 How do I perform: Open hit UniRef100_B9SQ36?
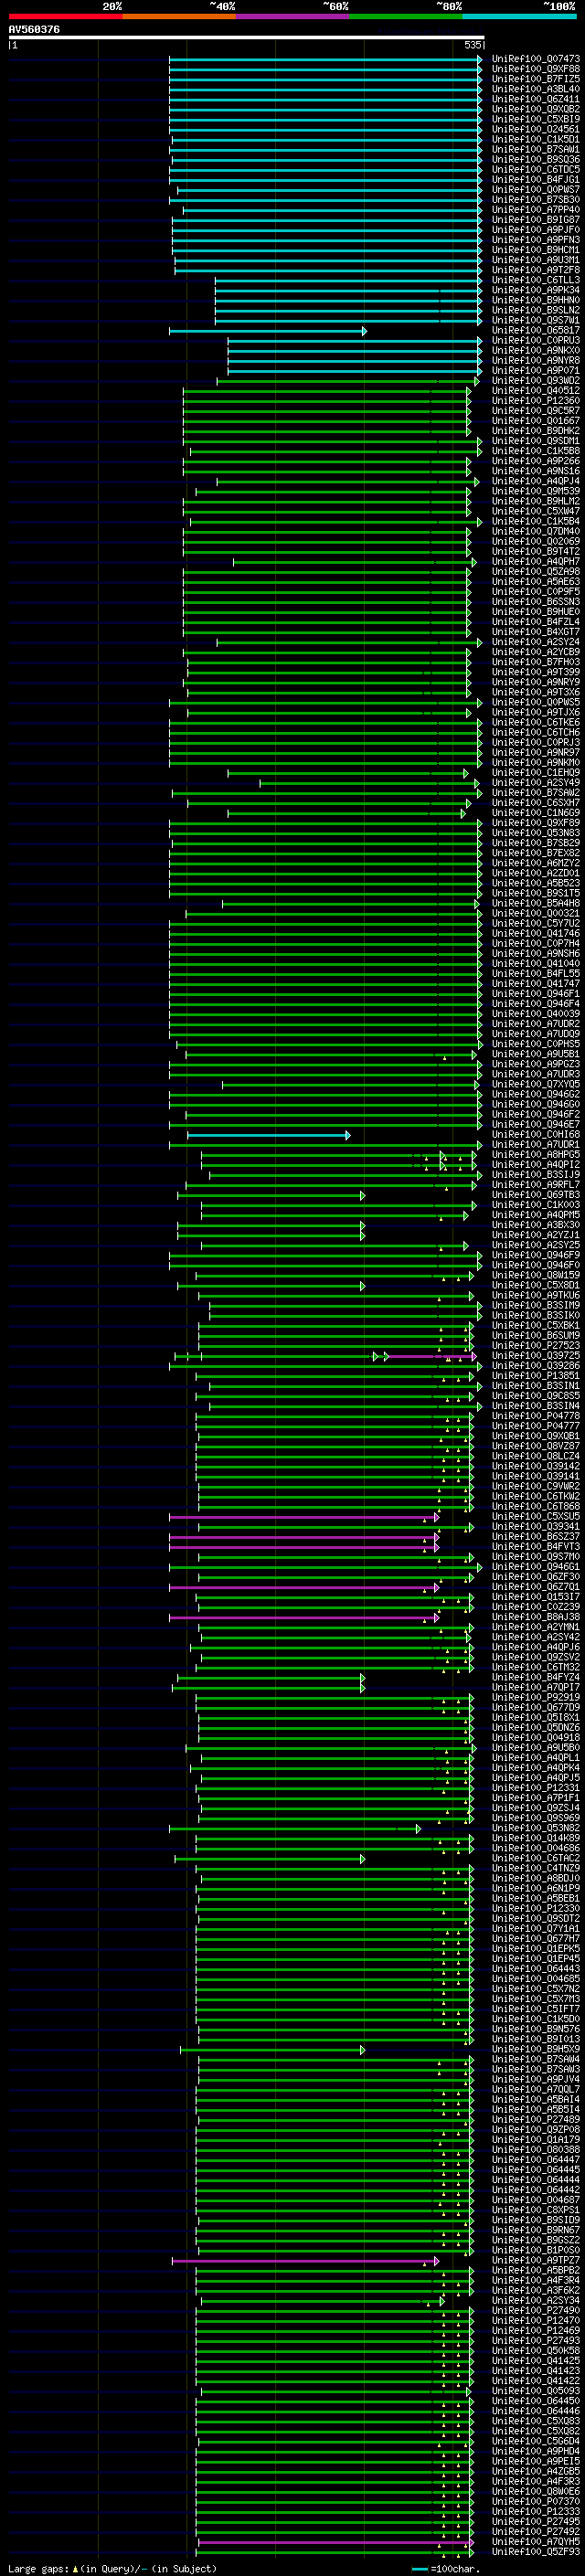point(536,160)
